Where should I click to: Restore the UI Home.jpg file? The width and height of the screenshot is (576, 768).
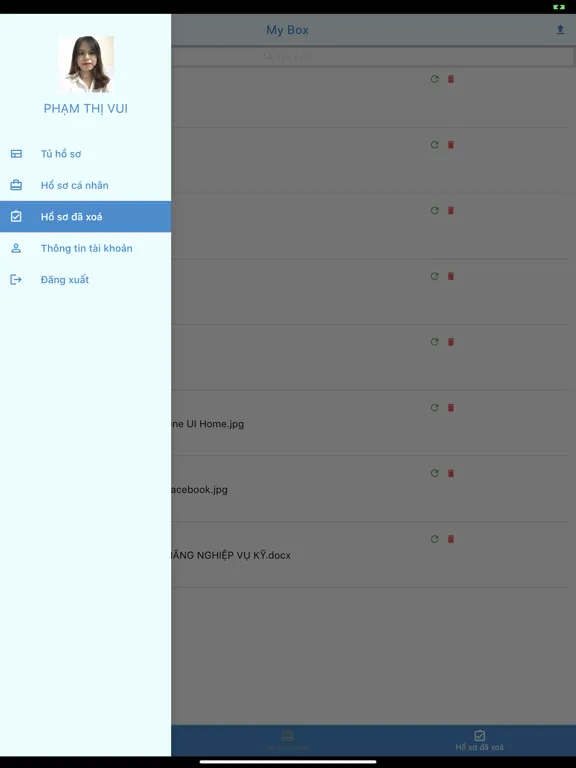[434, 408]
